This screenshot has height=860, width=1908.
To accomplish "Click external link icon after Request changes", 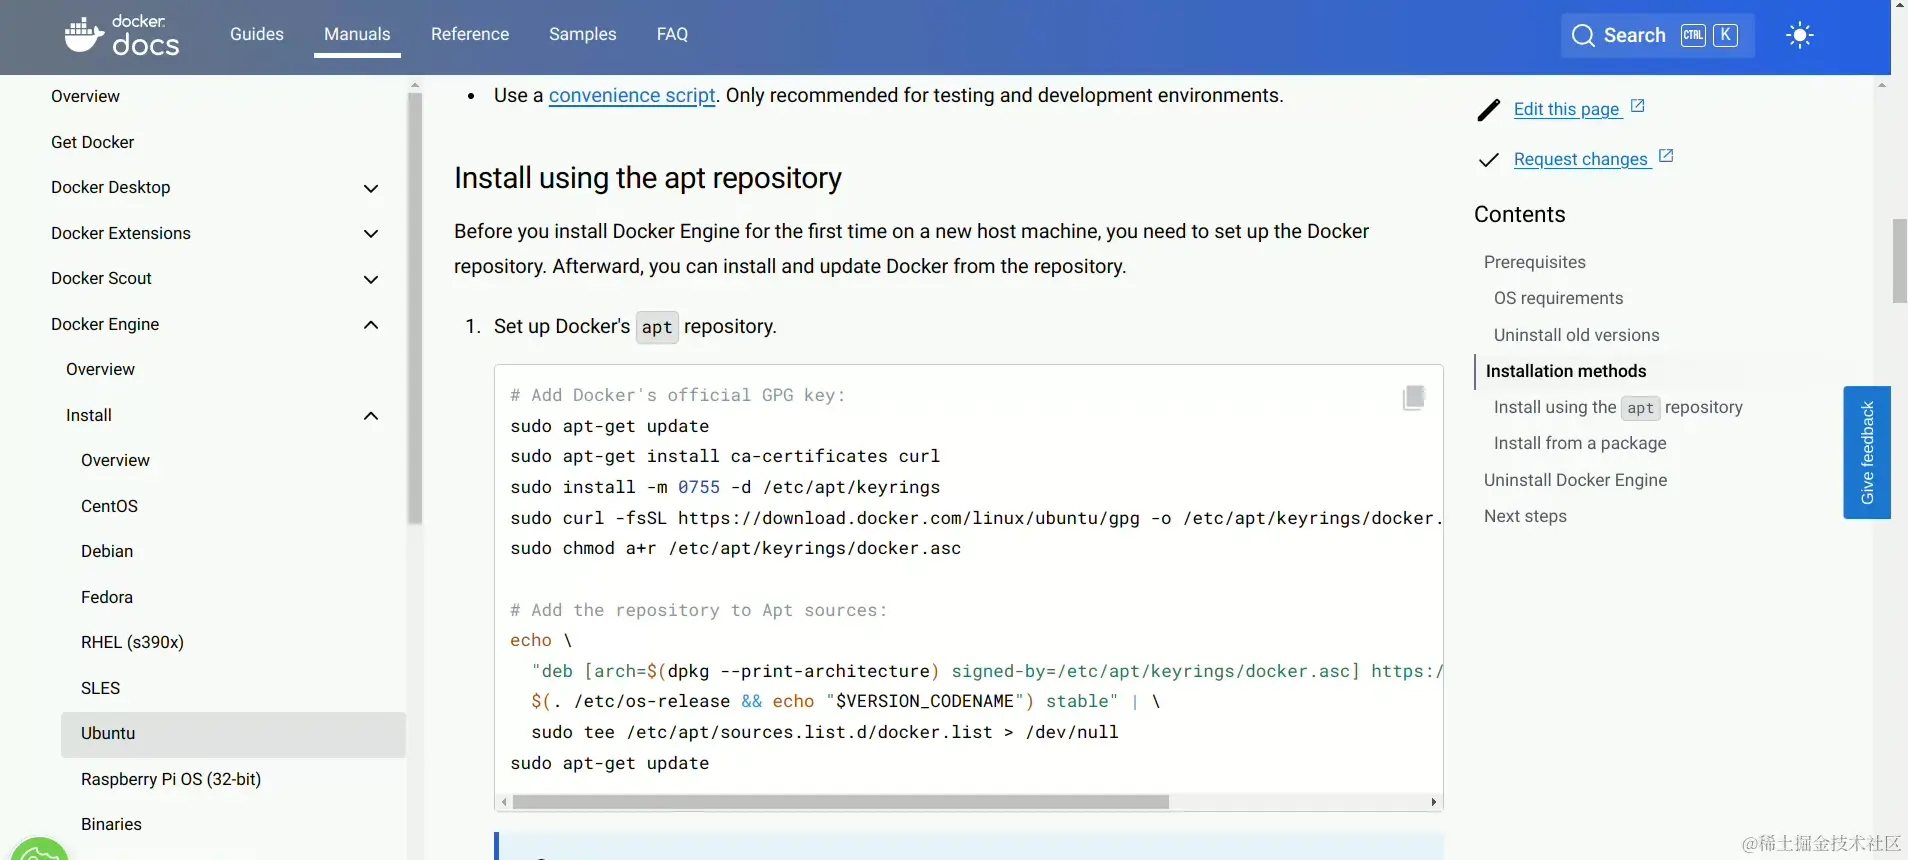I will pos(1666,156).
